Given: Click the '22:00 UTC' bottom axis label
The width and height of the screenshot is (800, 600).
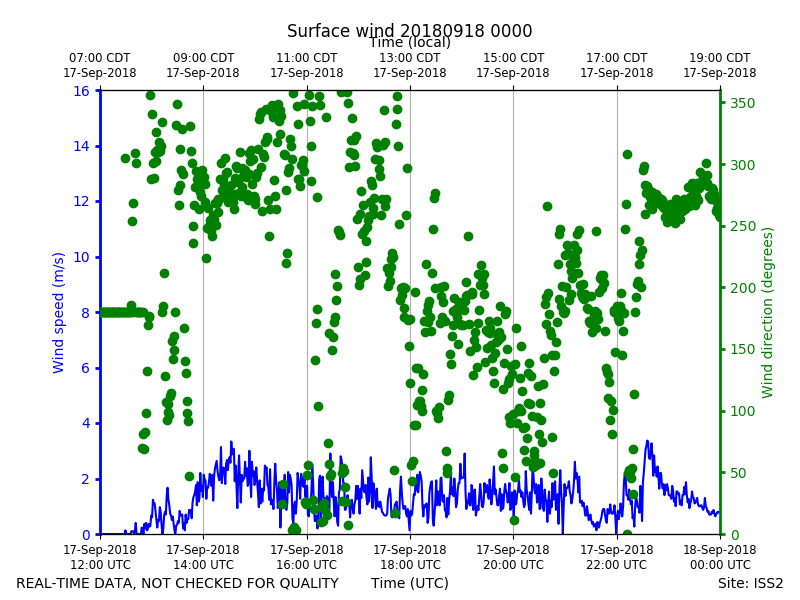Looking at the screenshot, I should point(616,565).
